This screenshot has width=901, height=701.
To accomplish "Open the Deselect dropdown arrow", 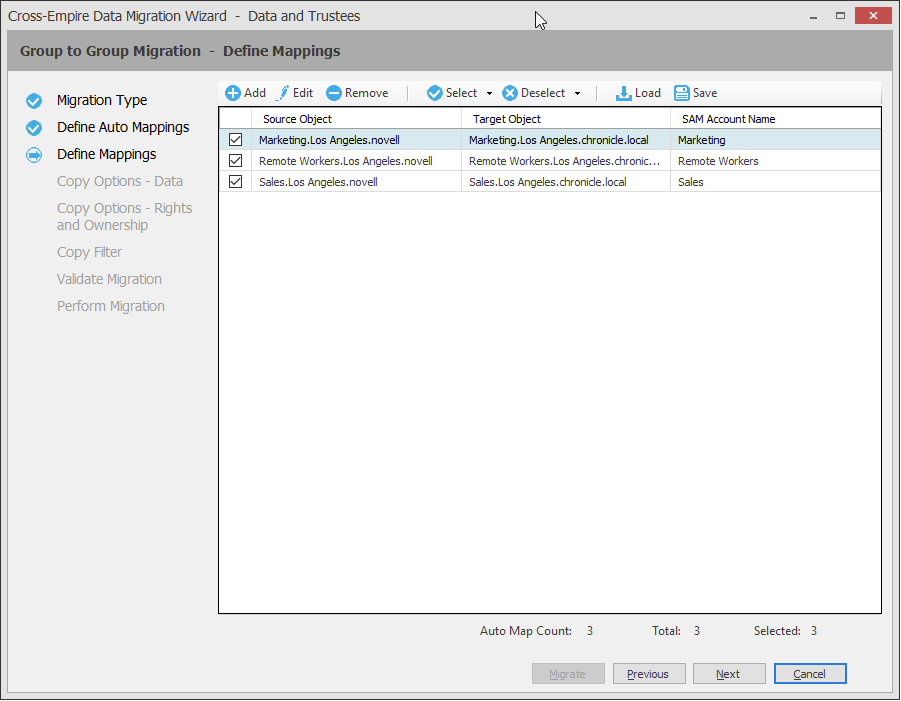I will (x=577, y=94).
